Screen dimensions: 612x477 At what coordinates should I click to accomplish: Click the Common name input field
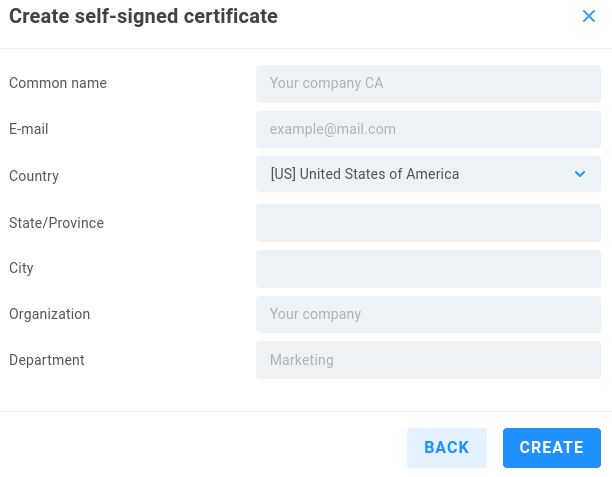click(x=428, y=84)
